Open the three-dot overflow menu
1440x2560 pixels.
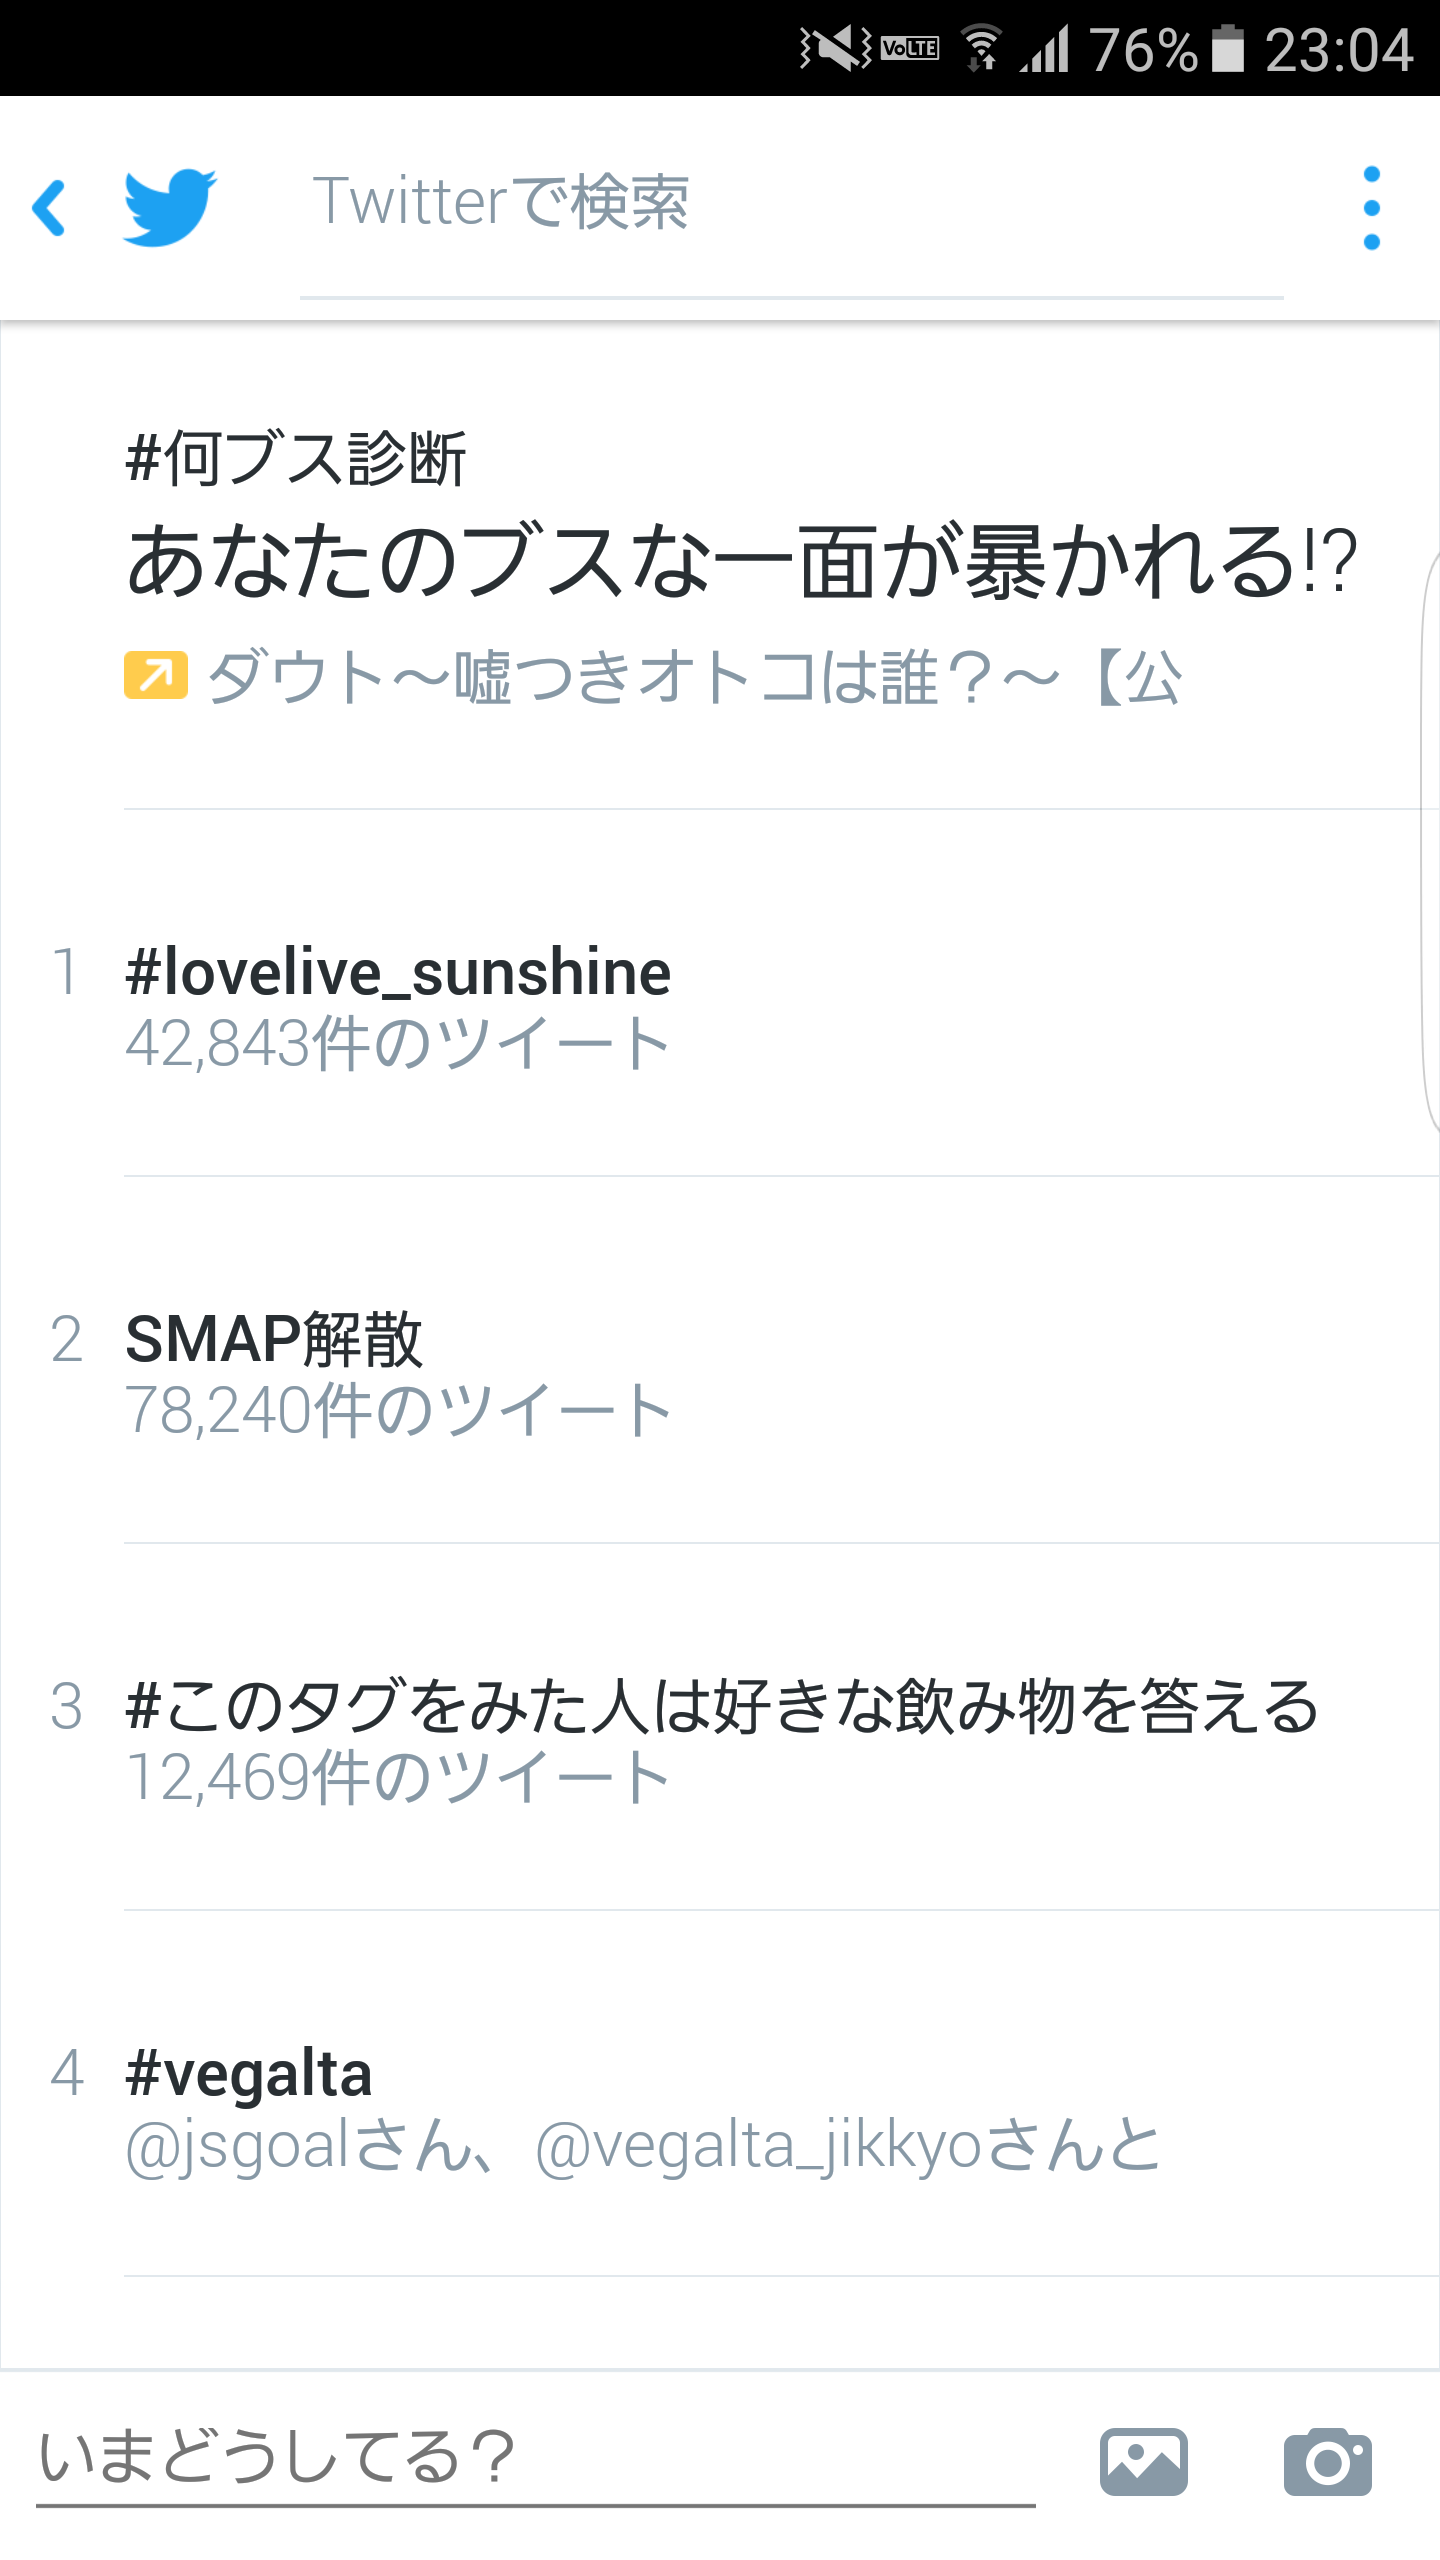tap(1371, 208)
